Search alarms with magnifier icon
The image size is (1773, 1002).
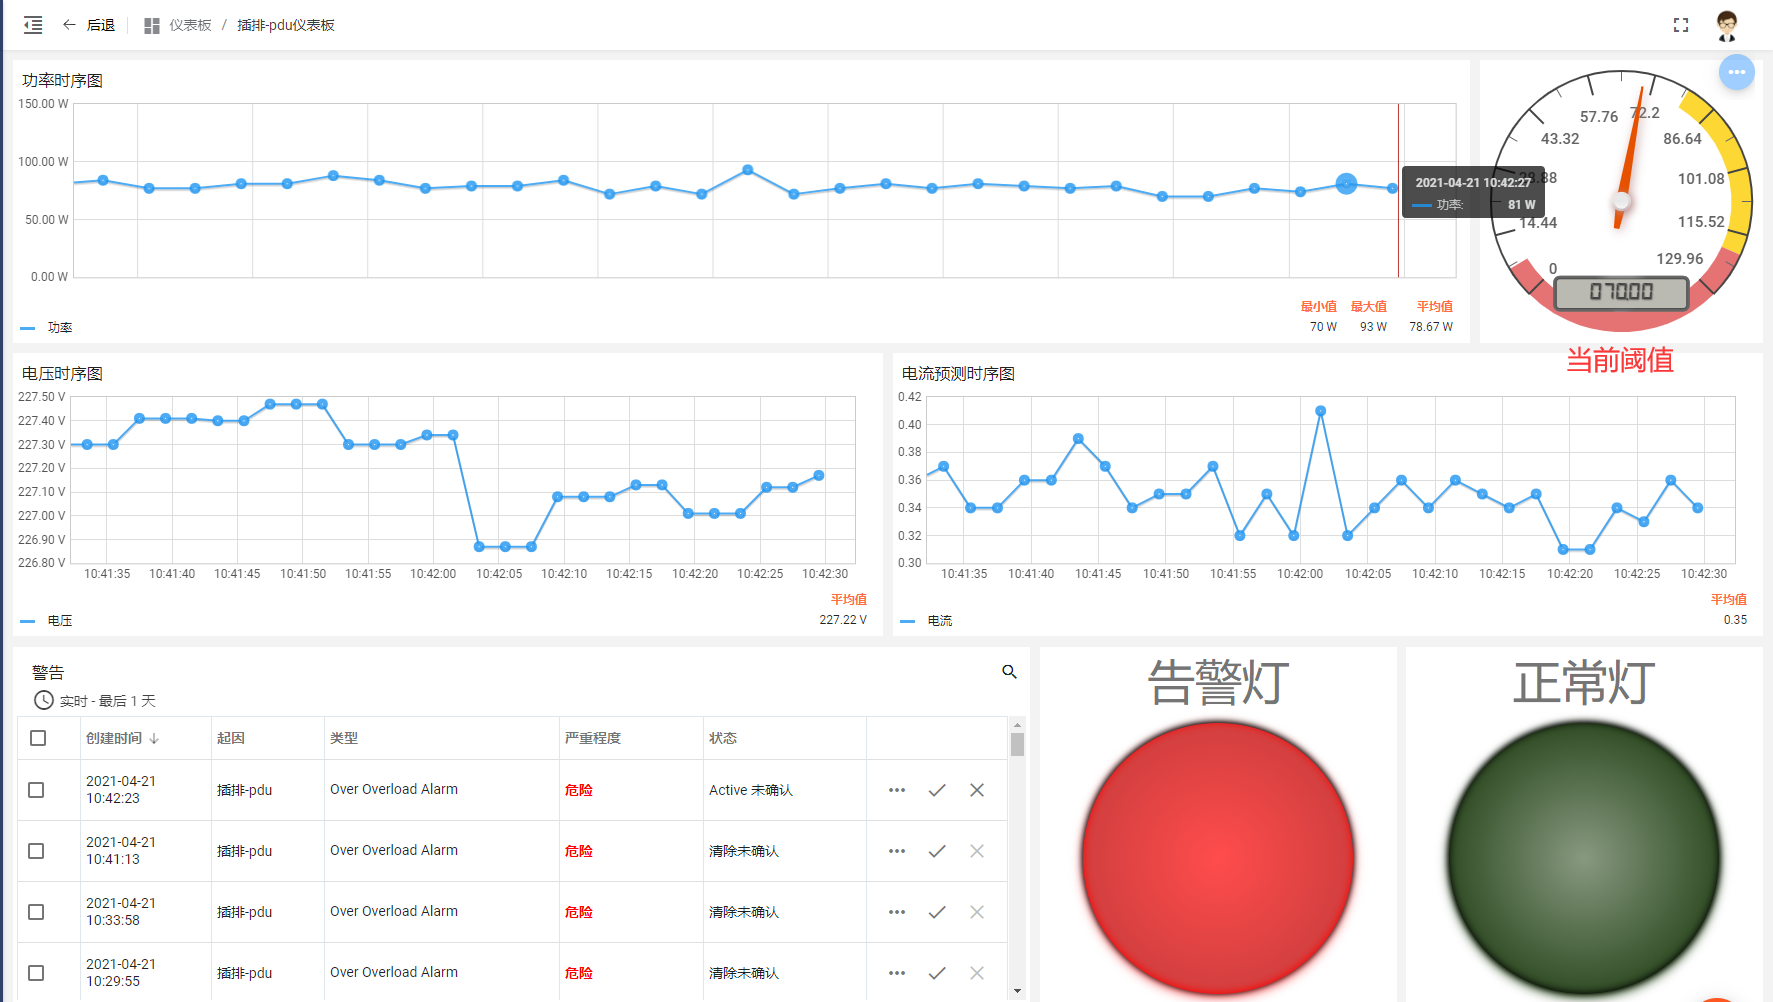pyautogui.click(x=1010, y=672)
